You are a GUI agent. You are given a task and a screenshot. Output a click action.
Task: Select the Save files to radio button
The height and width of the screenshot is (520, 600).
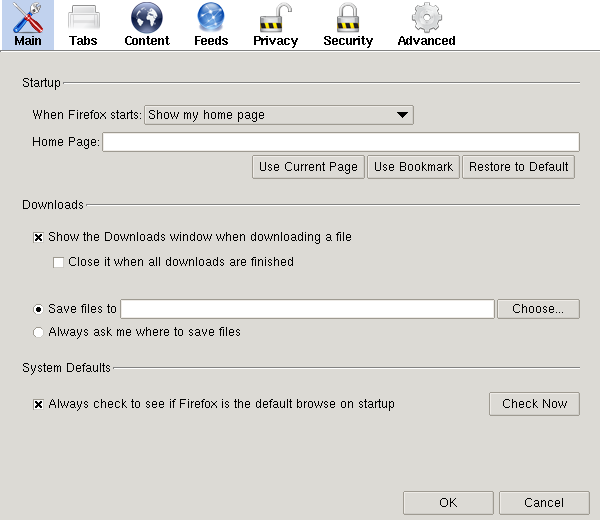pyautogui.click(x=38, y=309)
